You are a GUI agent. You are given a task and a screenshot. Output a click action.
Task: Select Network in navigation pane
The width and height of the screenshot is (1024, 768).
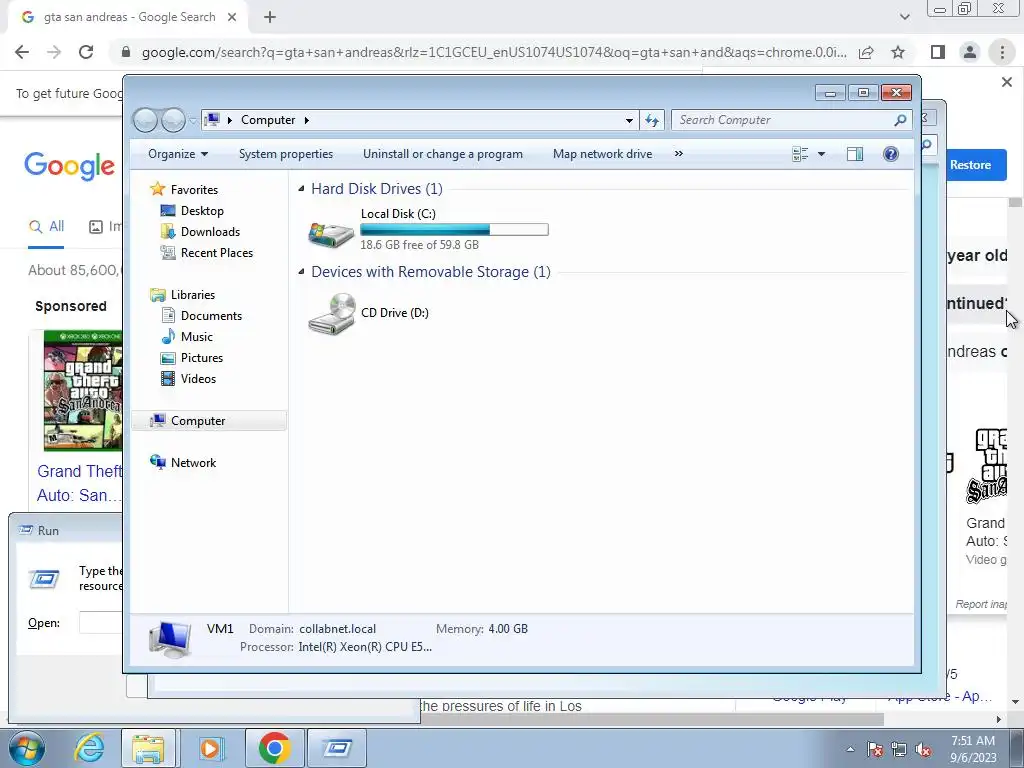[193, 462]
